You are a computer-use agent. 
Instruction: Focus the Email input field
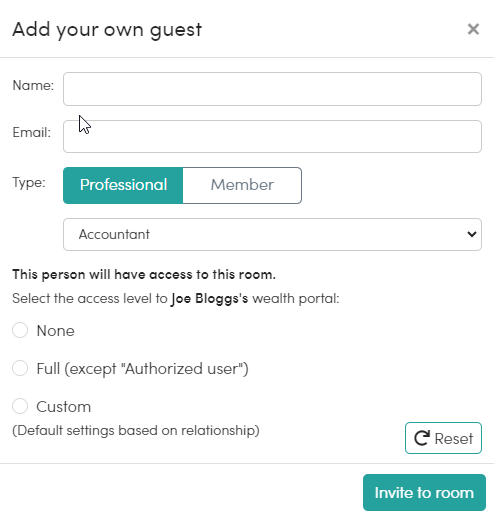coord(272,136)
